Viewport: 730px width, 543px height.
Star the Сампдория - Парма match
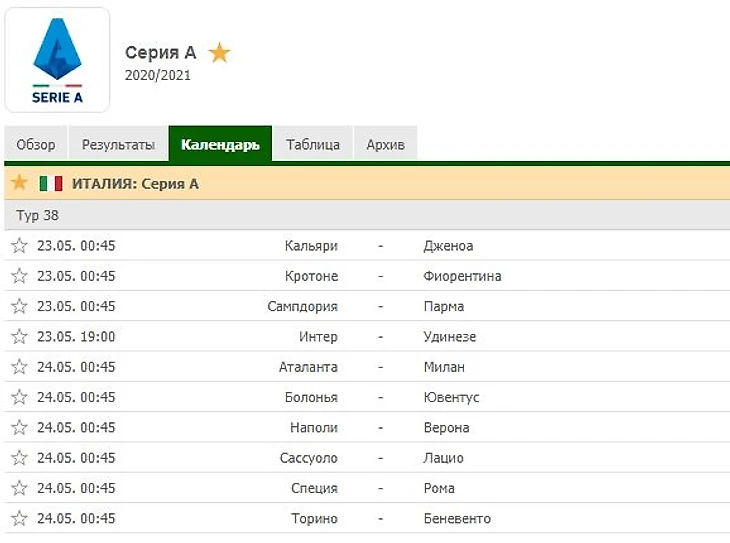point(19,306)
